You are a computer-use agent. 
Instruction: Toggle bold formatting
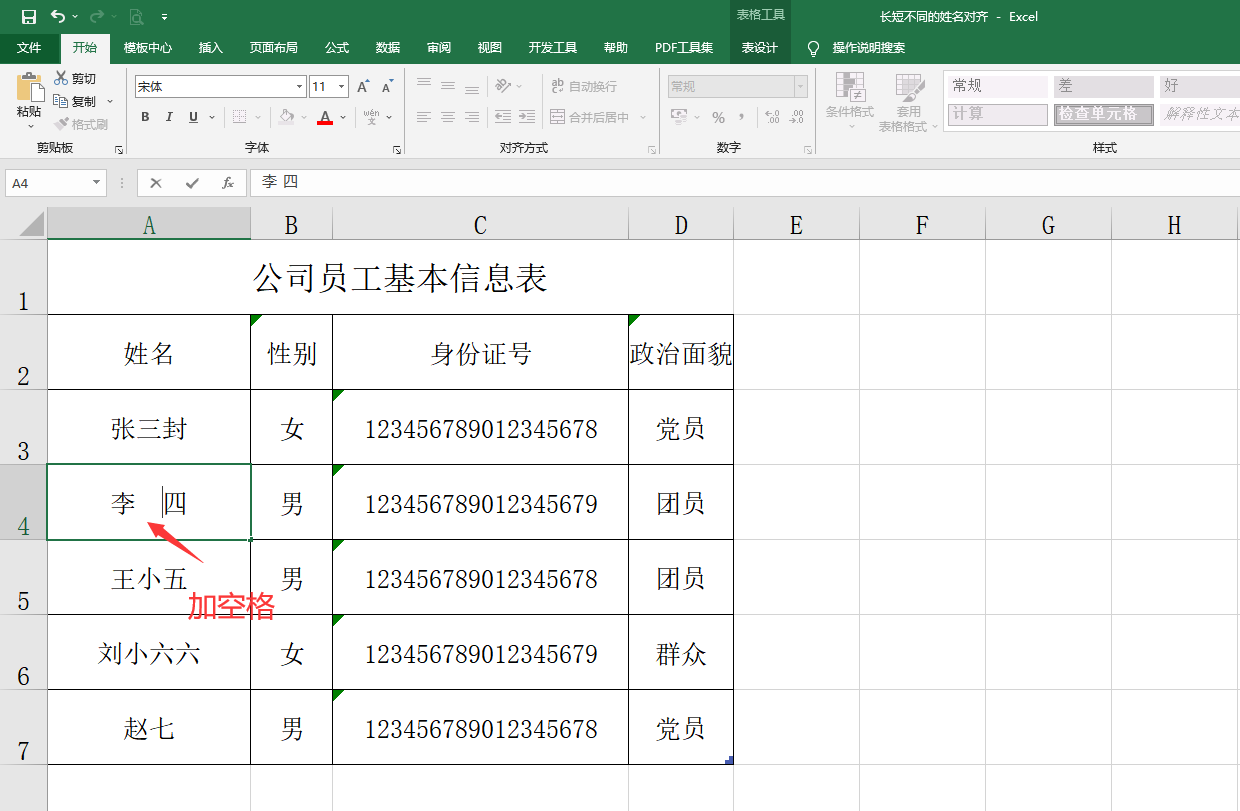[x=145, y=117]
